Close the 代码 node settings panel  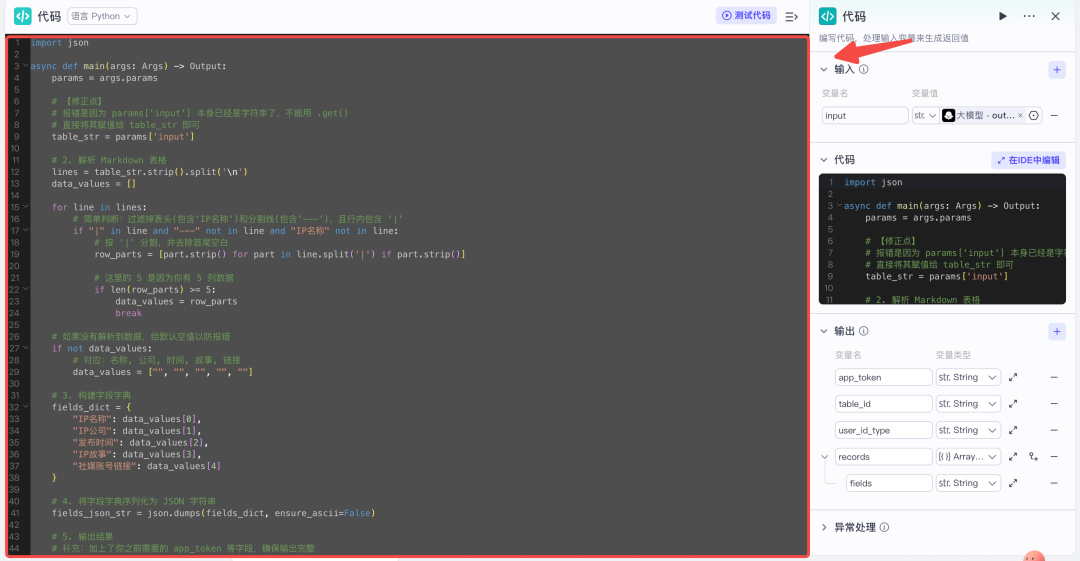click(x=1055, y=16)
